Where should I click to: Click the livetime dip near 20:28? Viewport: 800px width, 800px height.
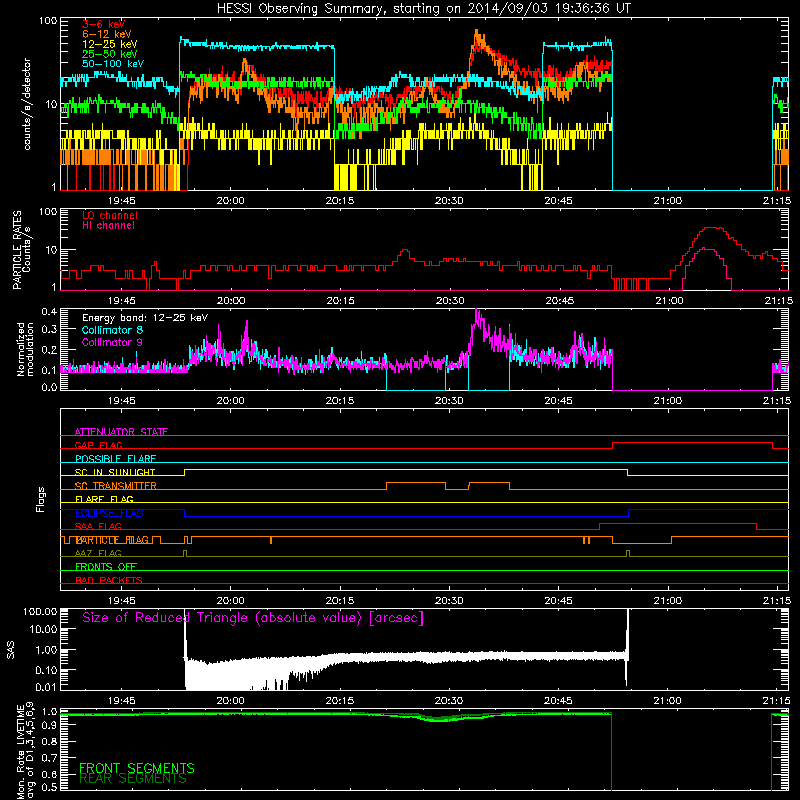pyautogui.click(x=438, y=719)
